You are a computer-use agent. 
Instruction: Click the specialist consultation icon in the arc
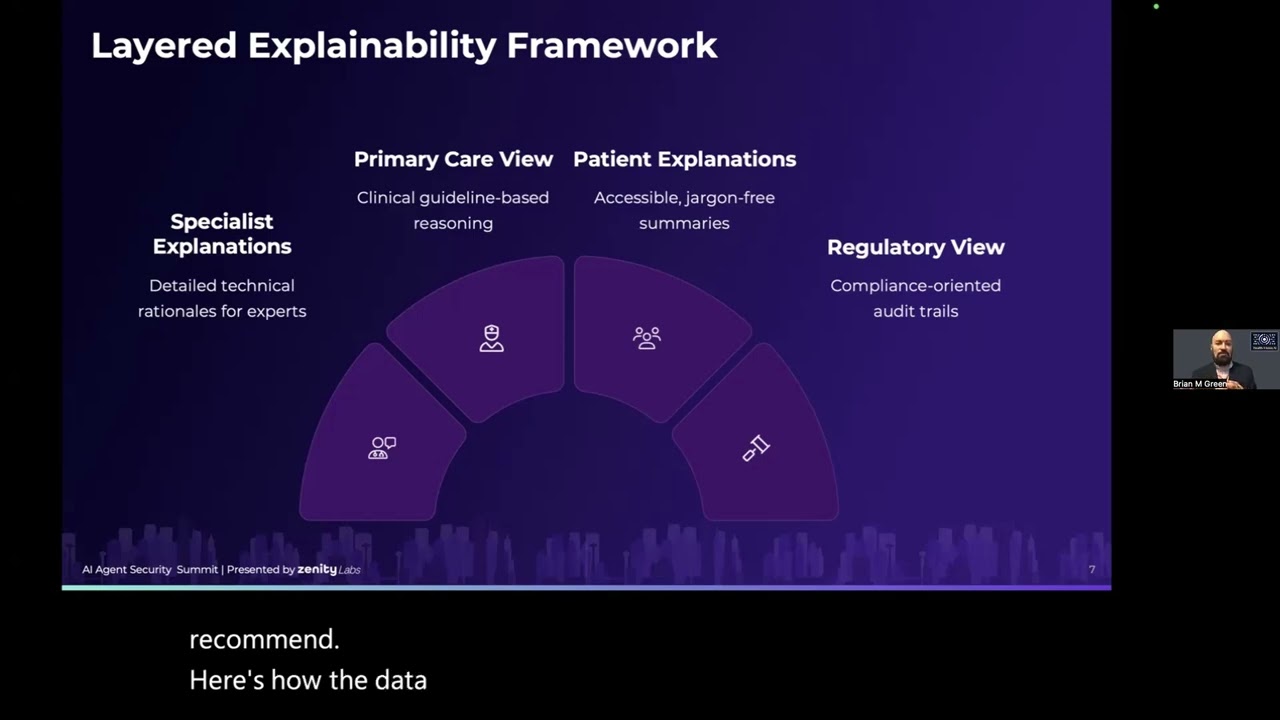[382, 447]
